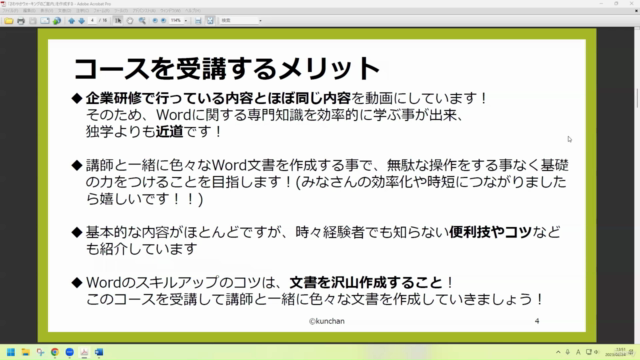The width and height of the screenshot is (640, 360).
Task: Click the line ending ら嬉しいです！！)
Action: [144, 199]
